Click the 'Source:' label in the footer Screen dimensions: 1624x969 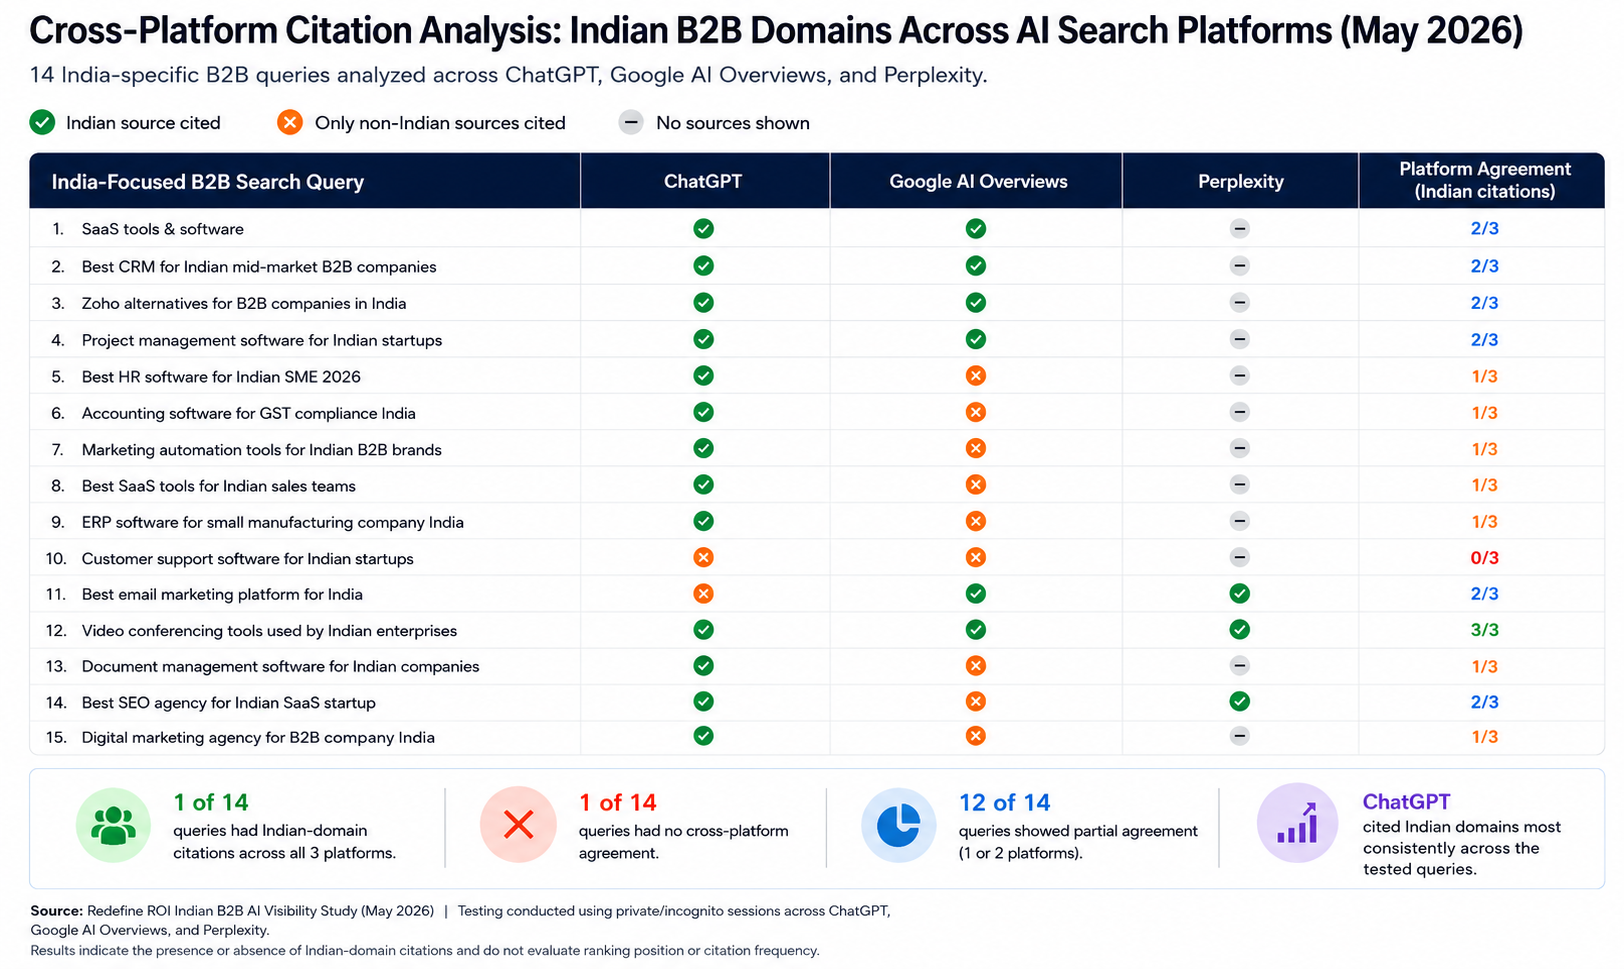pyautogui.click(x=57, y=911)
